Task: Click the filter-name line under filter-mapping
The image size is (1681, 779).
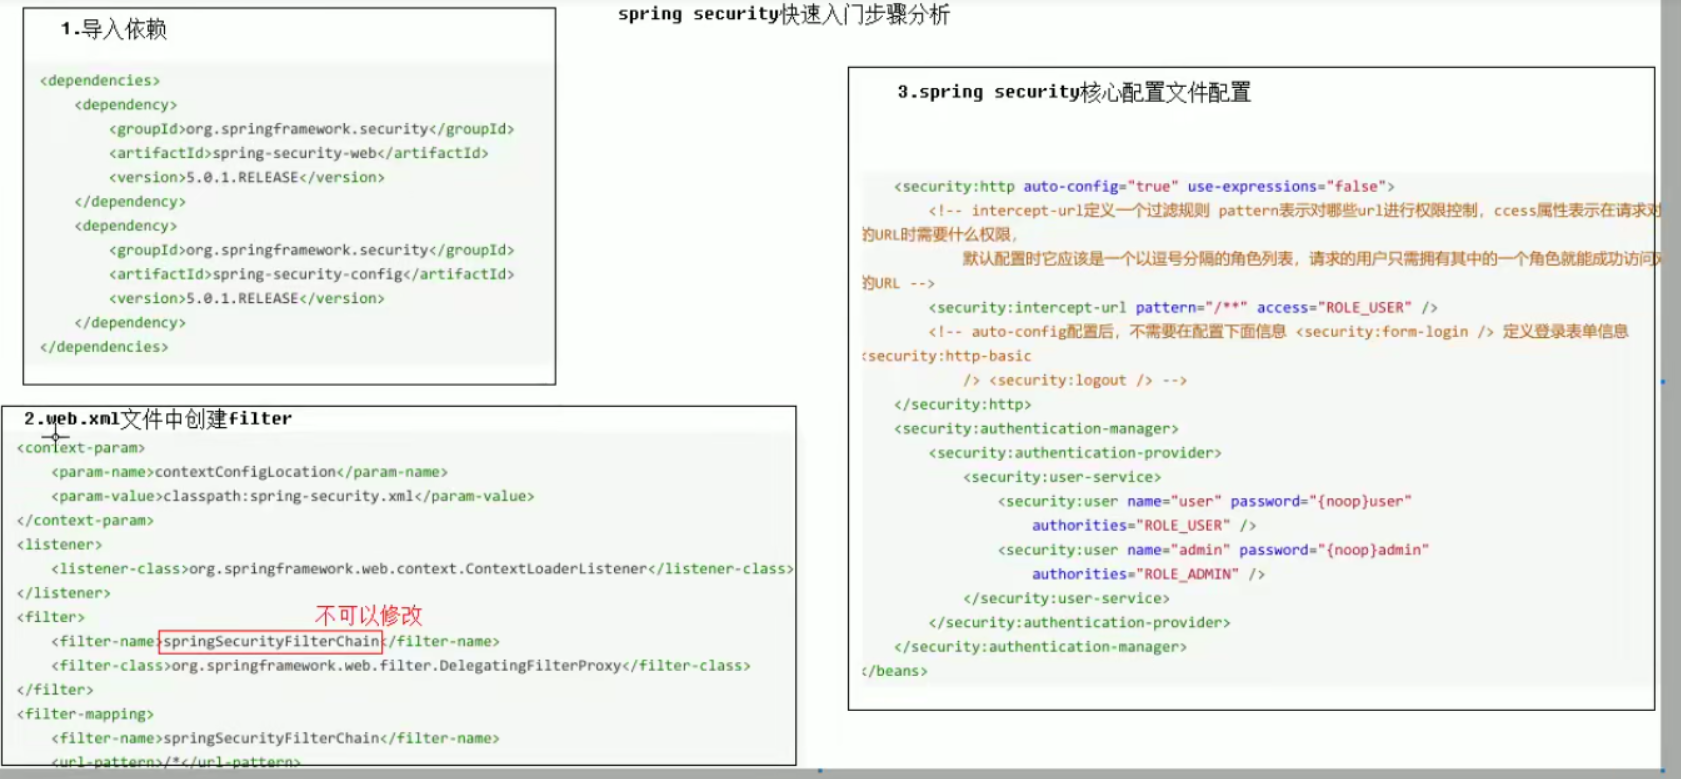Action: (275, 738)
